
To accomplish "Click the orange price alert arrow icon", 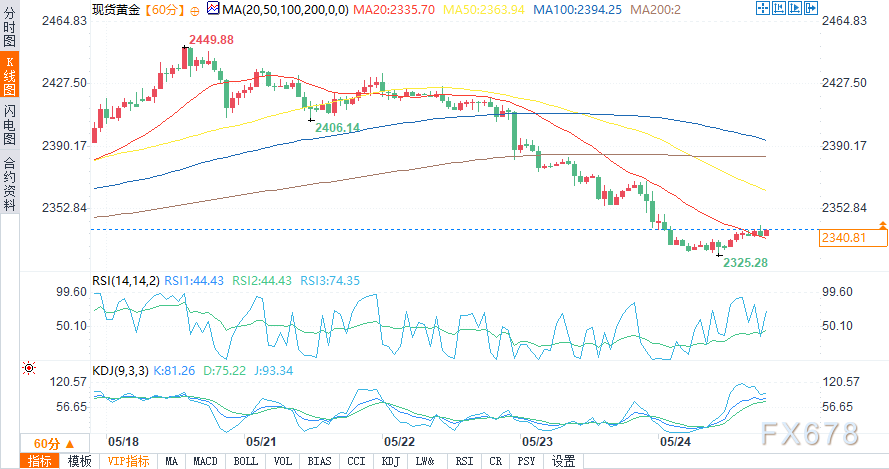I will pyautogui.click(x=882, y=224).
